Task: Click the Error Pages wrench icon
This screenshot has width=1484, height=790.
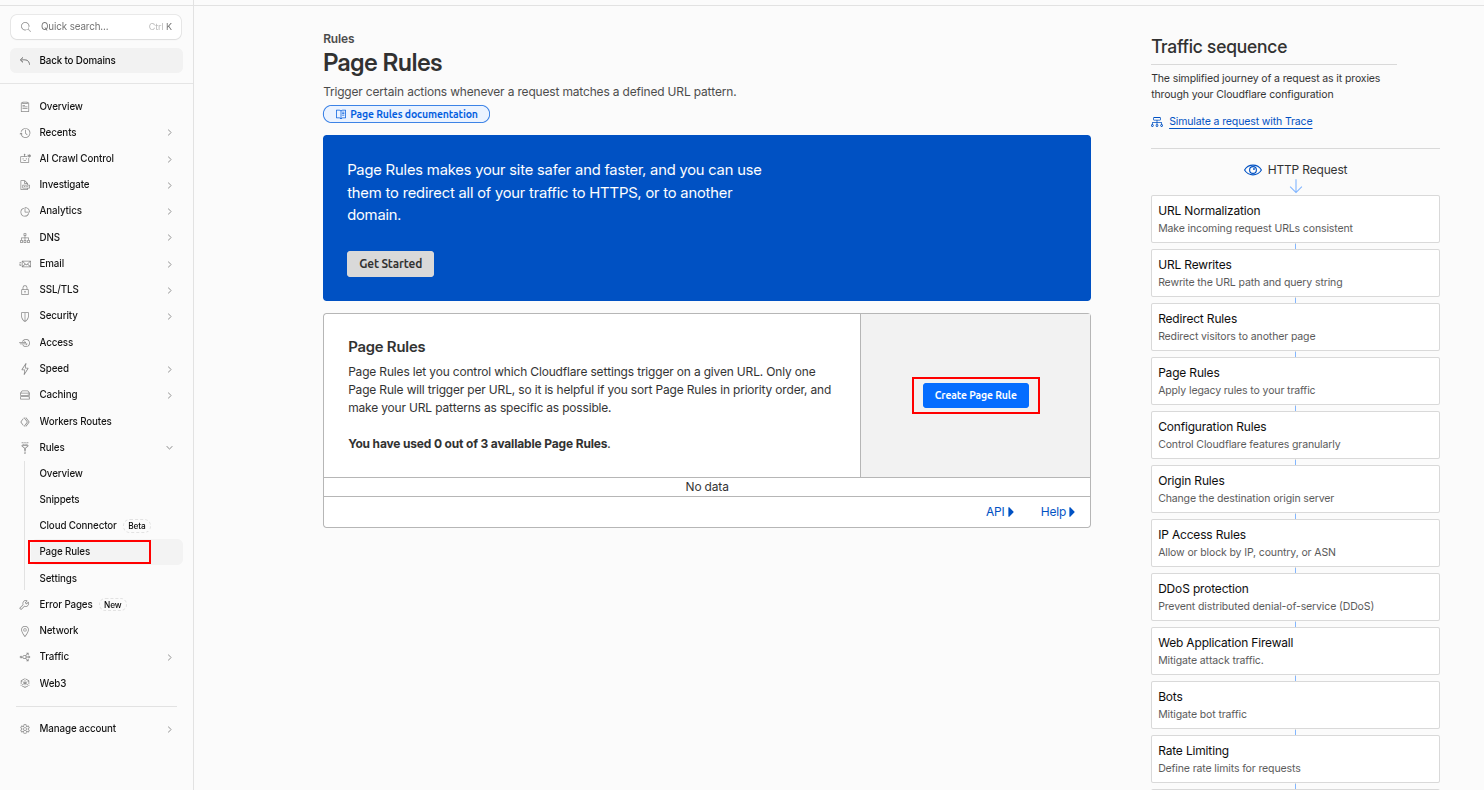Action: (x=25, y=604)
